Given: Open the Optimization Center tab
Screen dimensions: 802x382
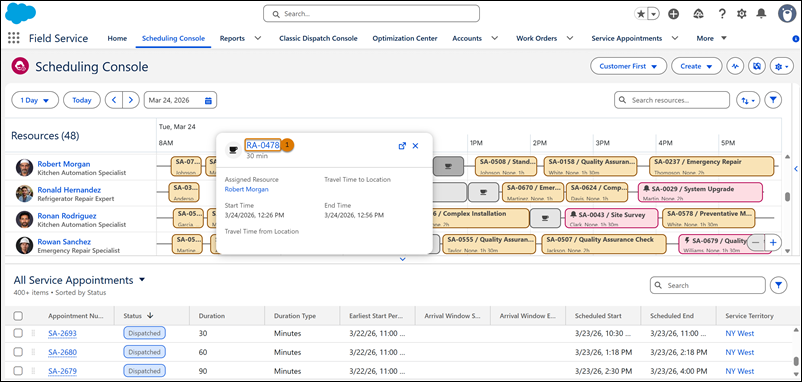Looking at the screenshot, I should point(405,38).
